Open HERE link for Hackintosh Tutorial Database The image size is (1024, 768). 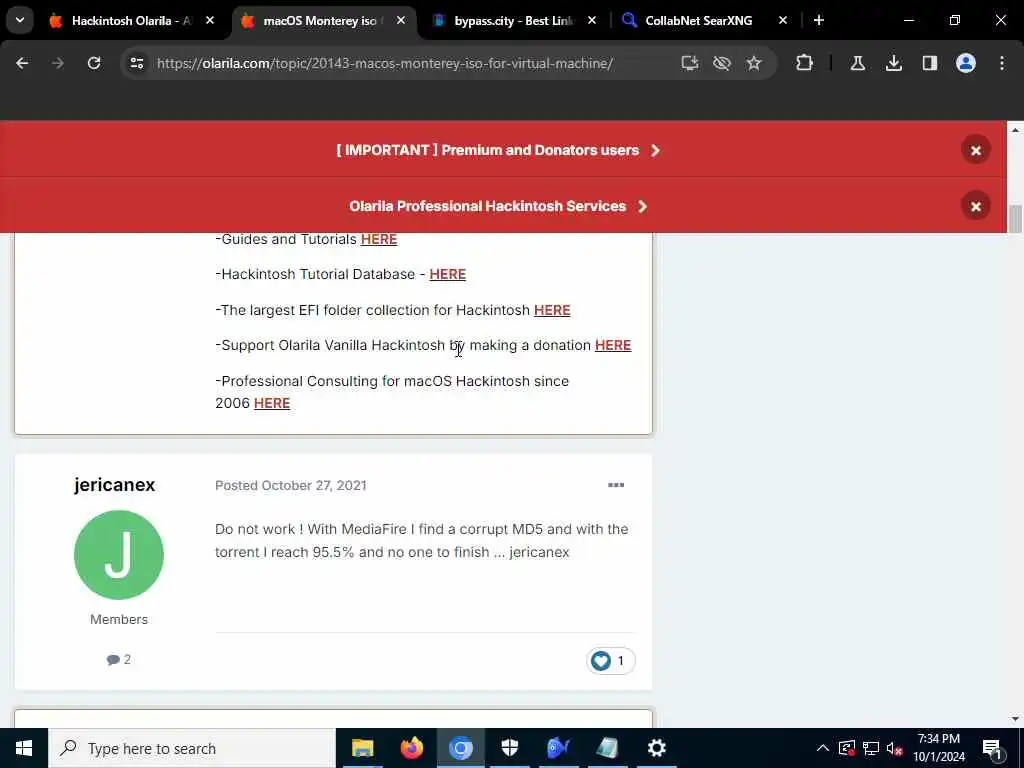point(447,274)
